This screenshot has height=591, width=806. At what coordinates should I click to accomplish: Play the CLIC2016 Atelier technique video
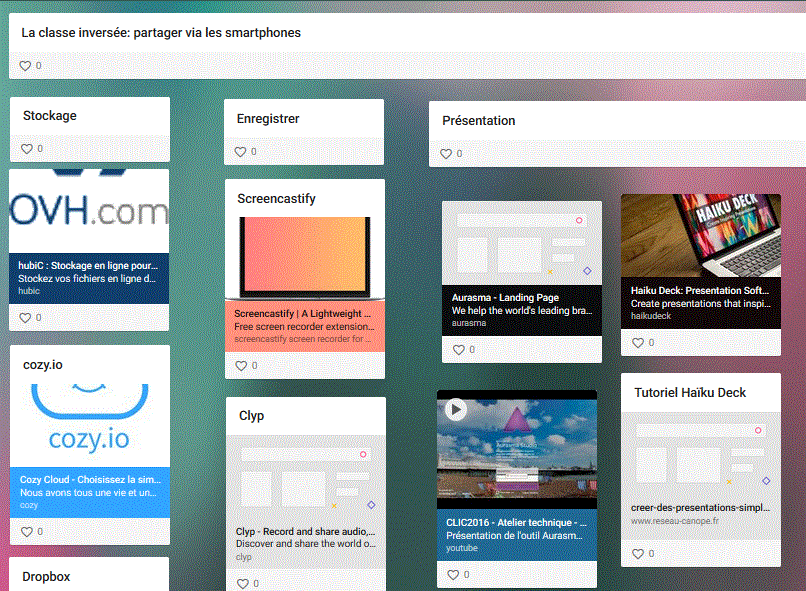pyautogui.click(x=456, y=410)
